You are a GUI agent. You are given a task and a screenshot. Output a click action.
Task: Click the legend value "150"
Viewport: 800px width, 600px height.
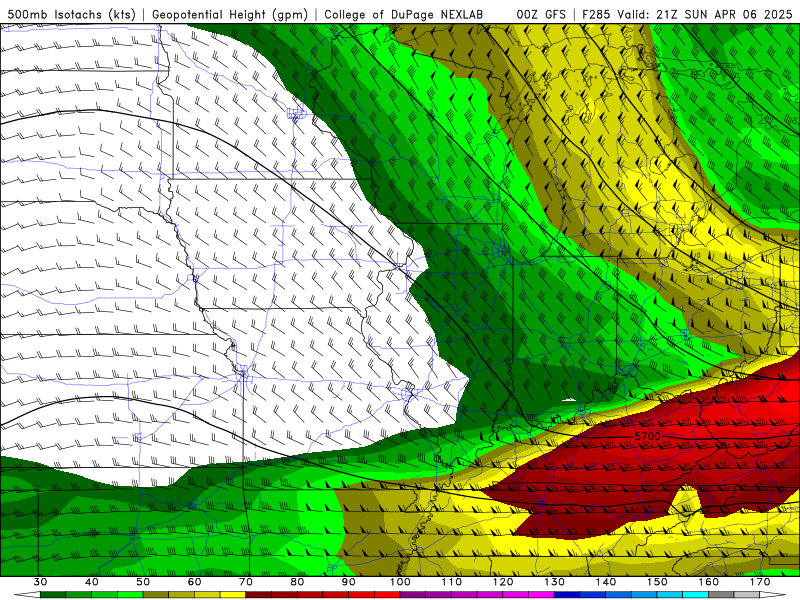pos(657,582)
